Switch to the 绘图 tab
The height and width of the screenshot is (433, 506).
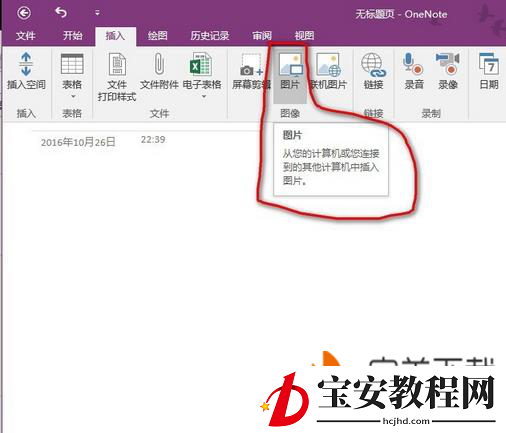point(158,35)
